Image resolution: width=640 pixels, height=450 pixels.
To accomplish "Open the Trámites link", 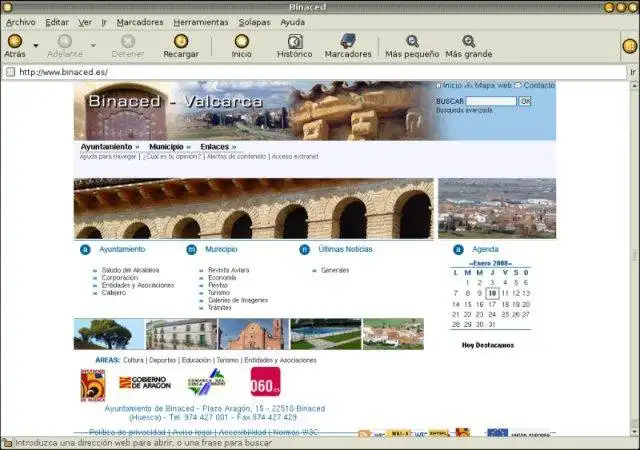I will pyautogui.click(x=220, y=308).
